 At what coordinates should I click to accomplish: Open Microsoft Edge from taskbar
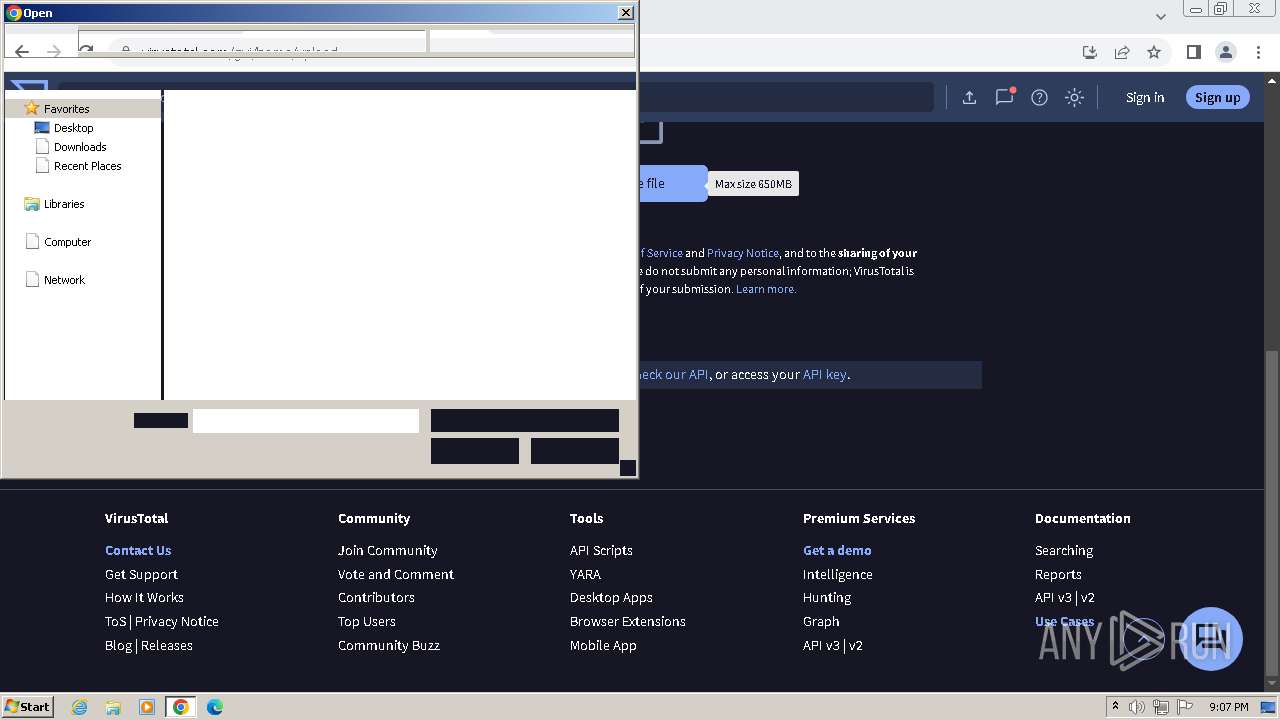(214, 707)
